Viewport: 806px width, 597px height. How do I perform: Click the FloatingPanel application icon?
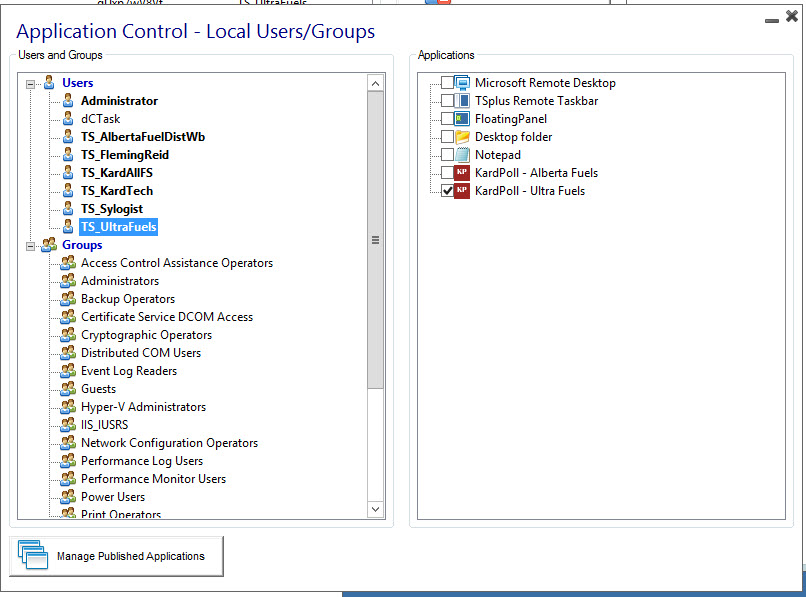tap(462, 119)
